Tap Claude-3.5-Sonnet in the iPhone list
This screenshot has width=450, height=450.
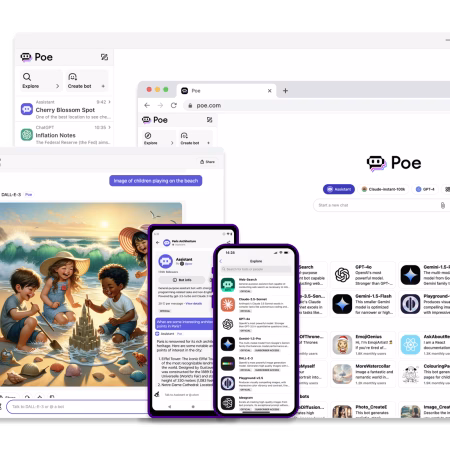coord(255,305)
